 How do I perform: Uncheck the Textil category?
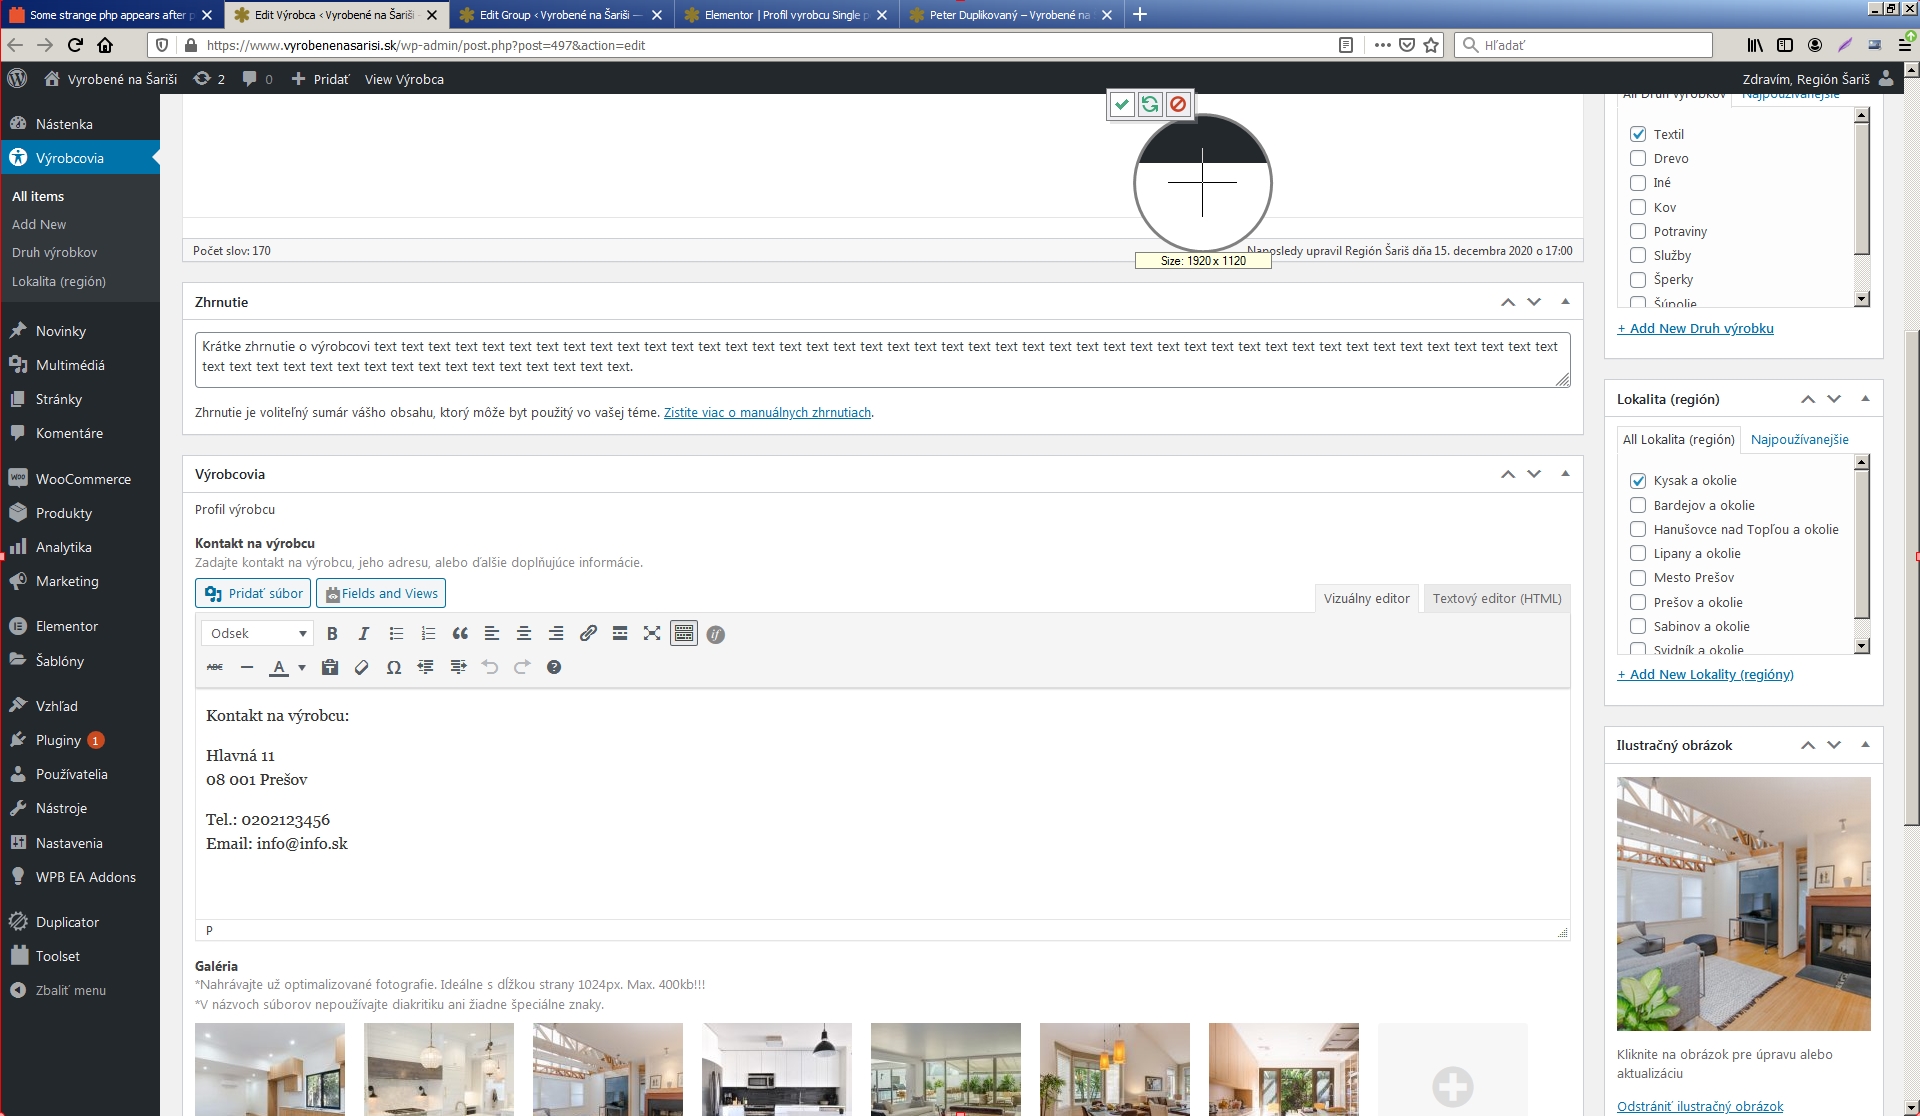1638,134
